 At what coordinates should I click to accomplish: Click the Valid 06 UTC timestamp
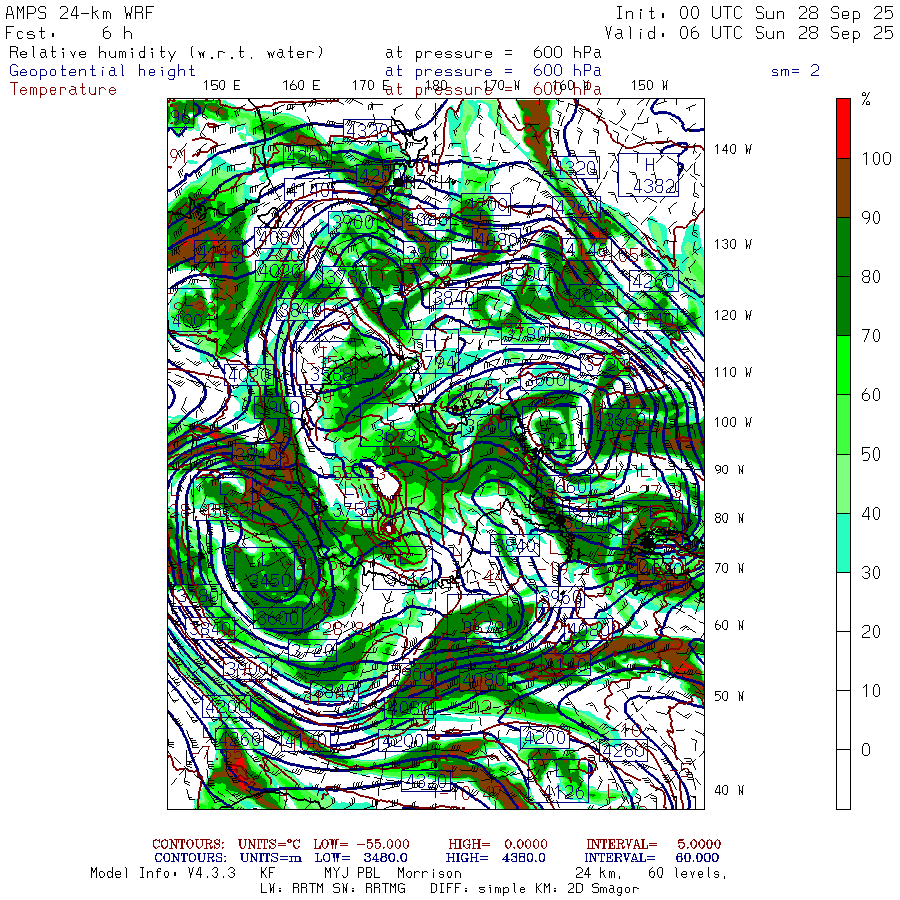pos(754,33)
